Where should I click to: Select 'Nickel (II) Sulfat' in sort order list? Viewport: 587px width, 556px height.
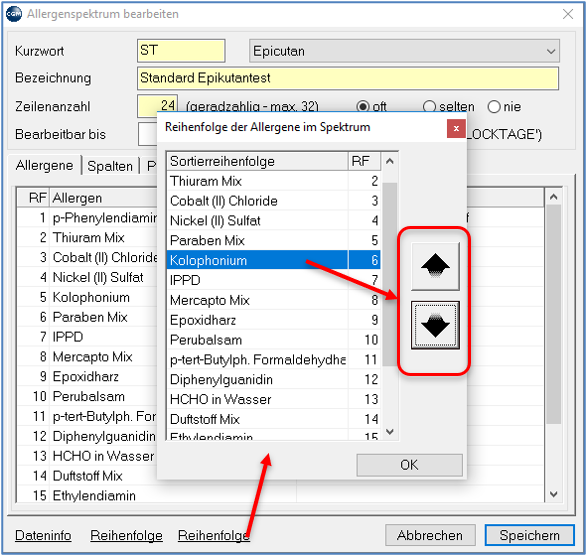tap(274, 221)
